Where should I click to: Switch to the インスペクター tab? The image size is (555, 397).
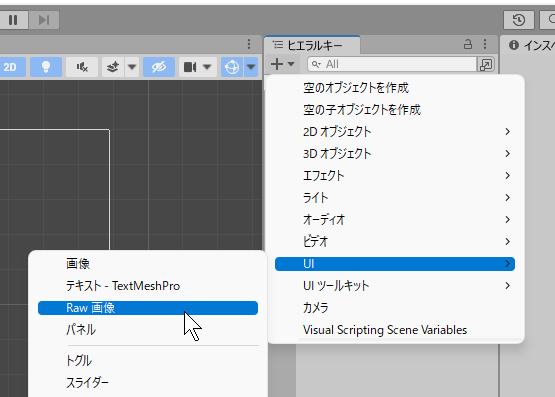(531, 45)
